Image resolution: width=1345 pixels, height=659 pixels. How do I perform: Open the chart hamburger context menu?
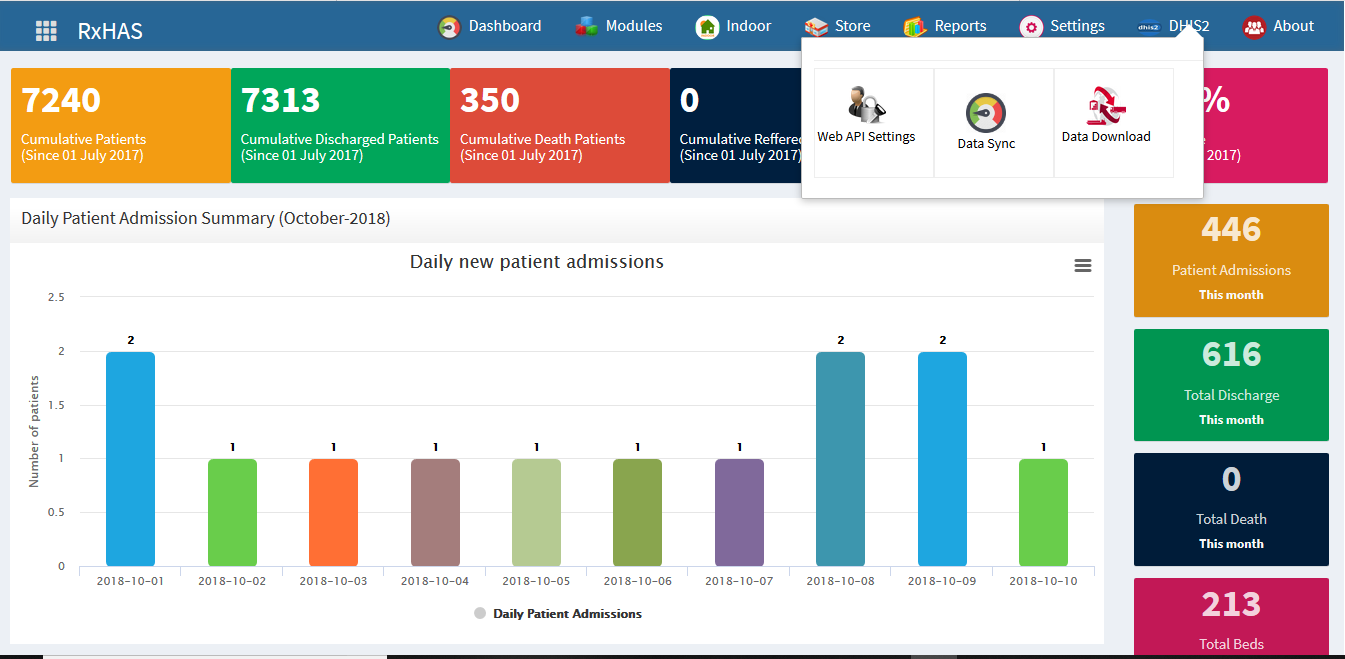[1082, 265]
